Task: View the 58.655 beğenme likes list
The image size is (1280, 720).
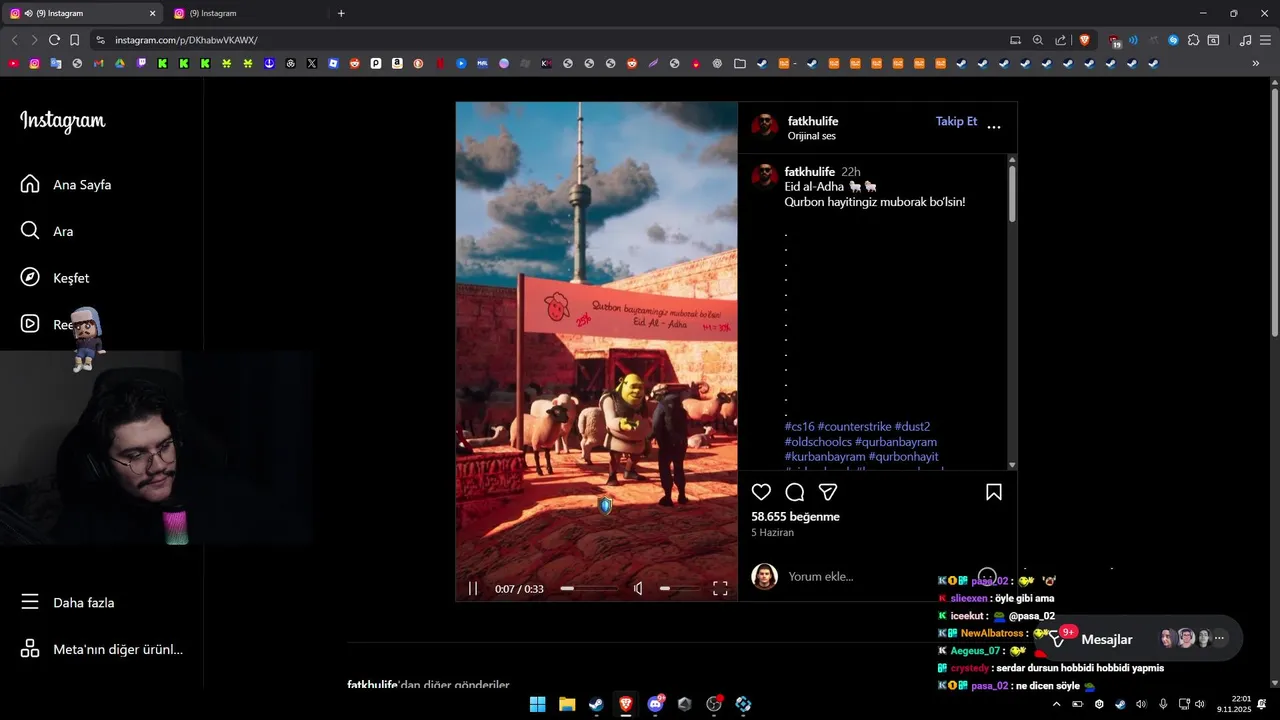Action: click(x=795, y=517)
